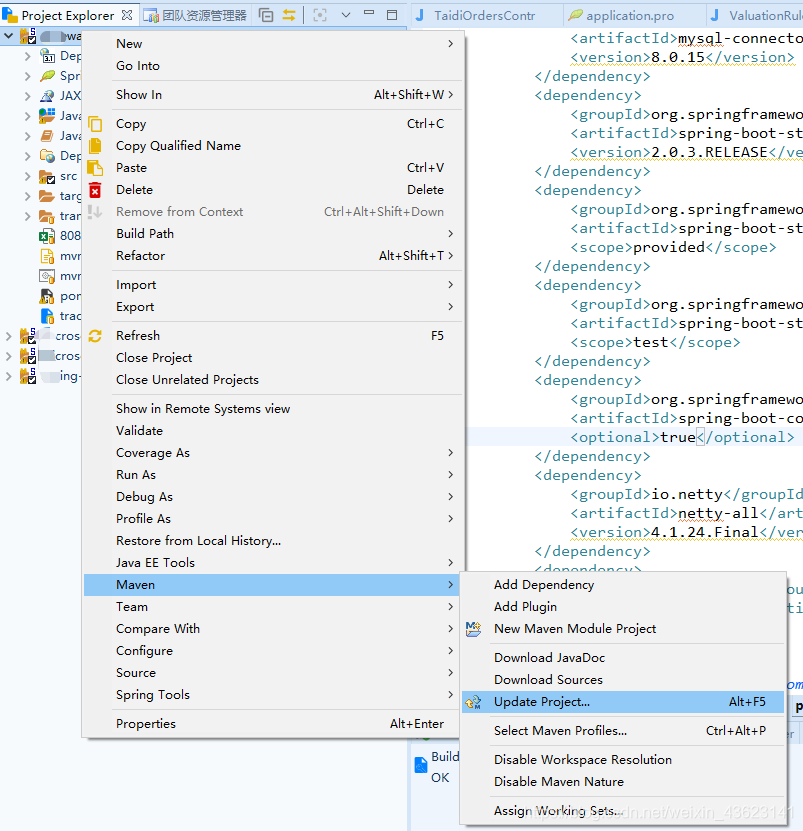Open Java EE Tools submenu

point(273,563)
